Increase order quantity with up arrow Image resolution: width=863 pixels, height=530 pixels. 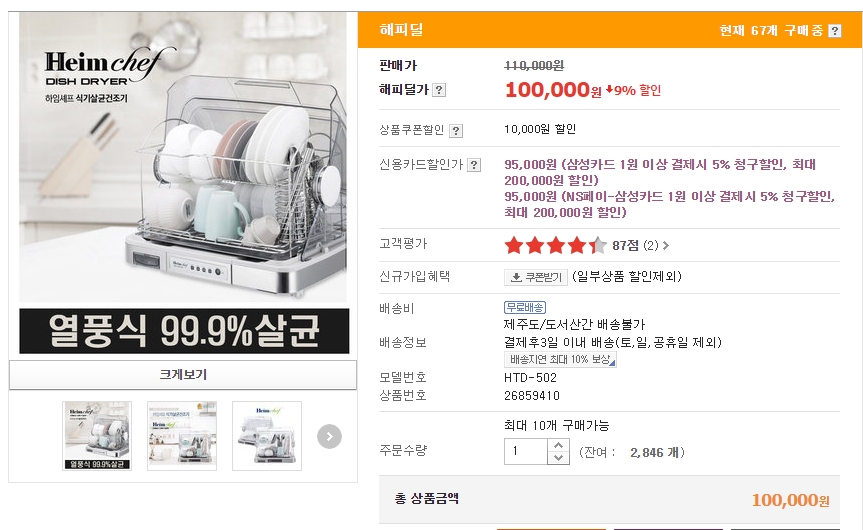[559, 445]
